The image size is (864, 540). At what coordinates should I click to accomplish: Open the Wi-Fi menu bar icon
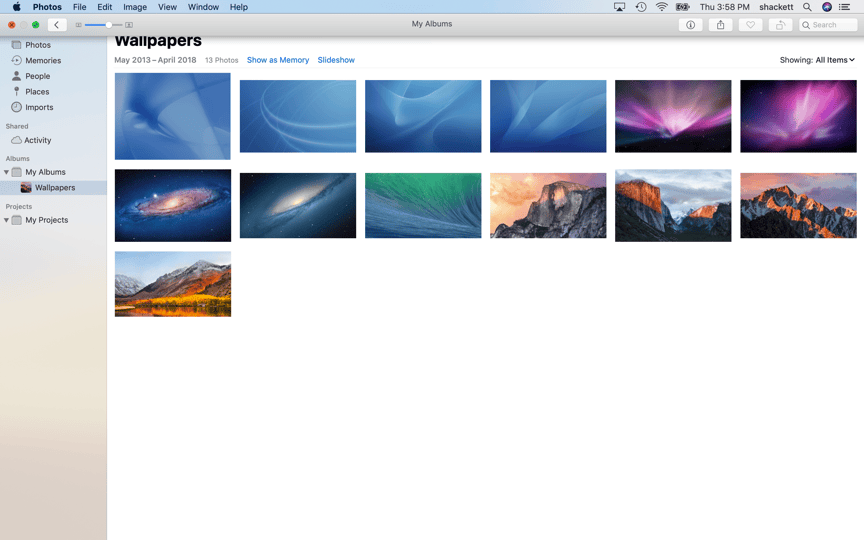pos(661,7)
